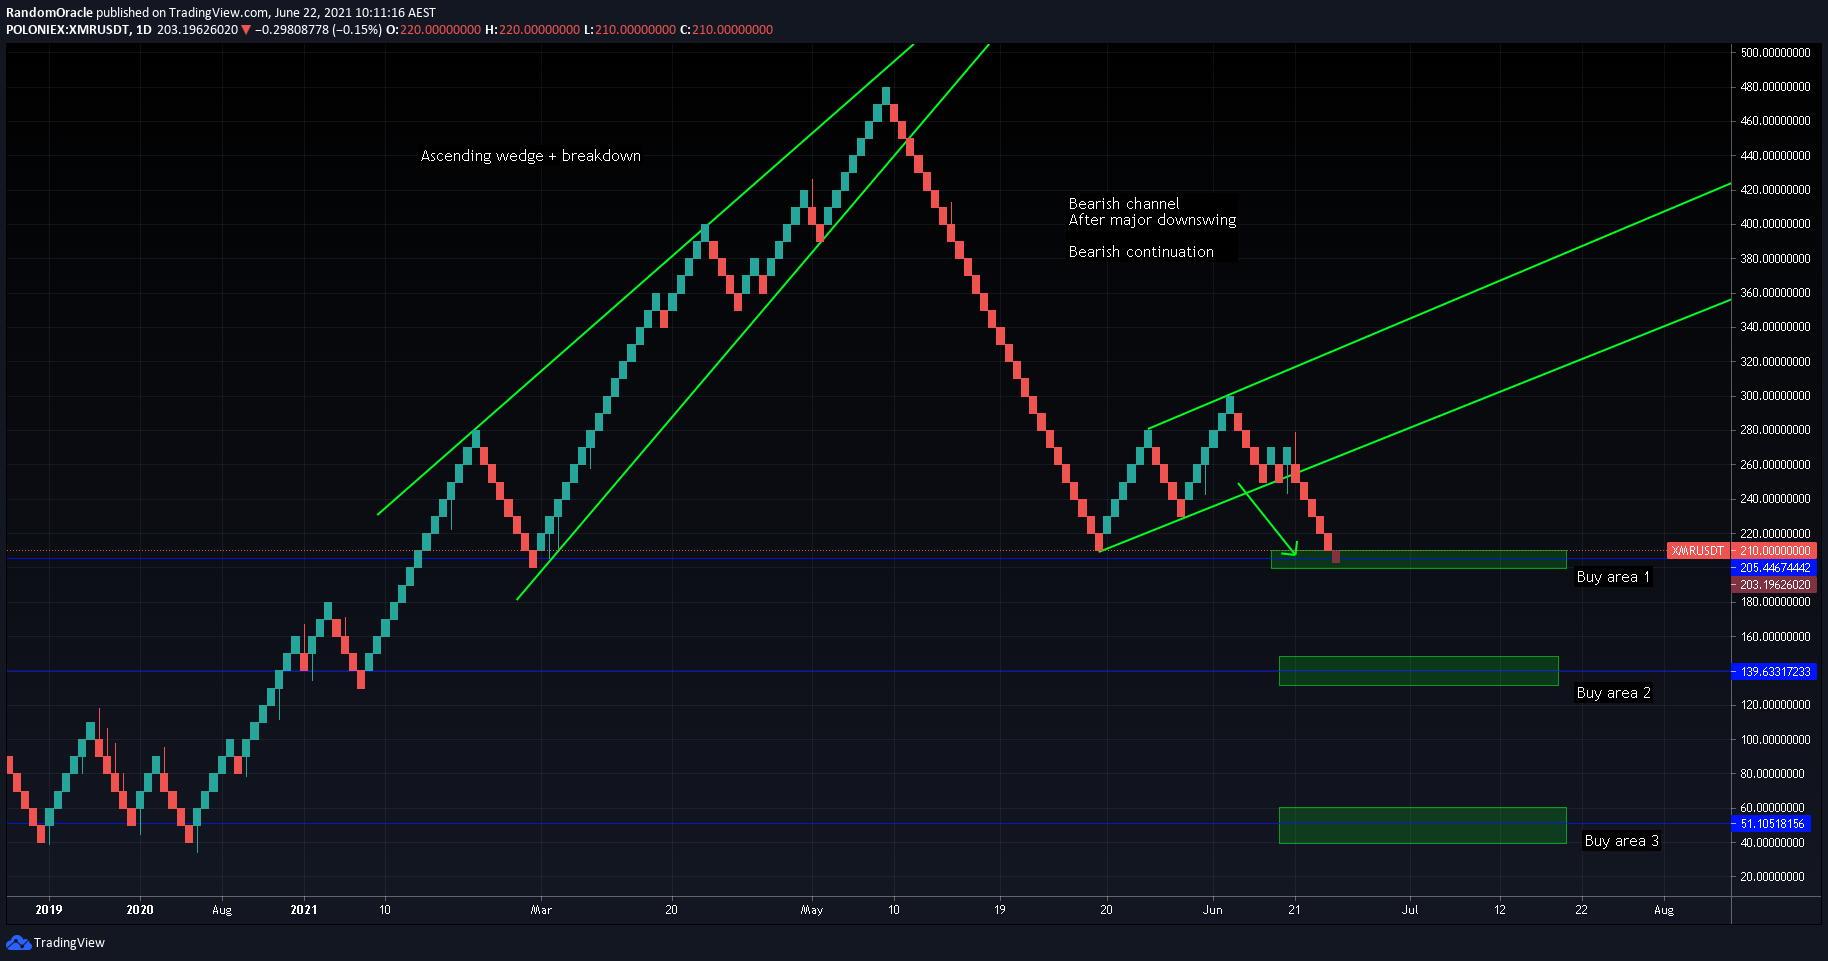
Task: Click the open value O:220.00000000
Action: point(434,30)
